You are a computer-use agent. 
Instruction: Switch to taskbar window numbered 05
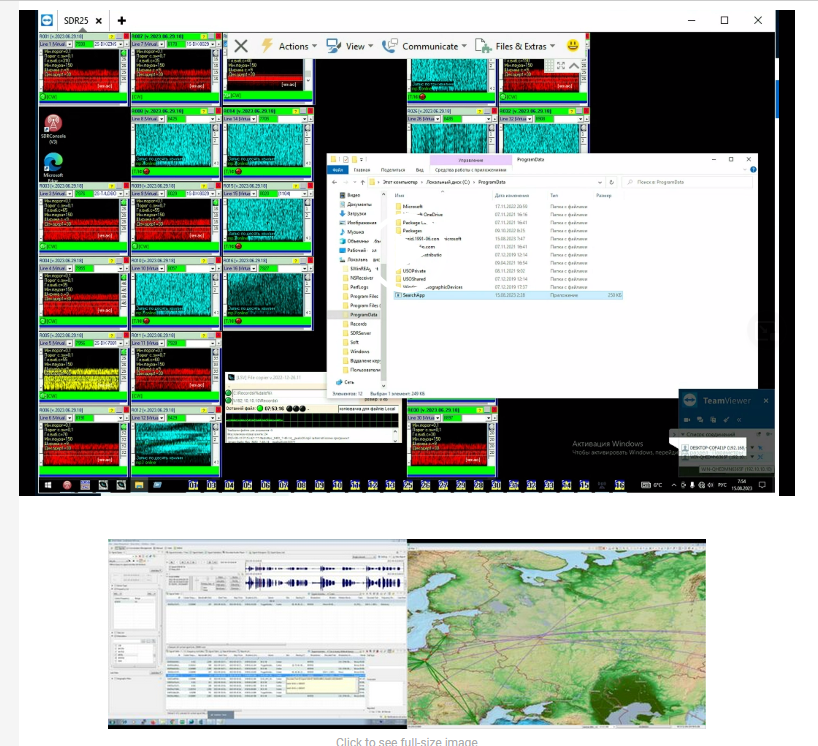coord(247,485)
